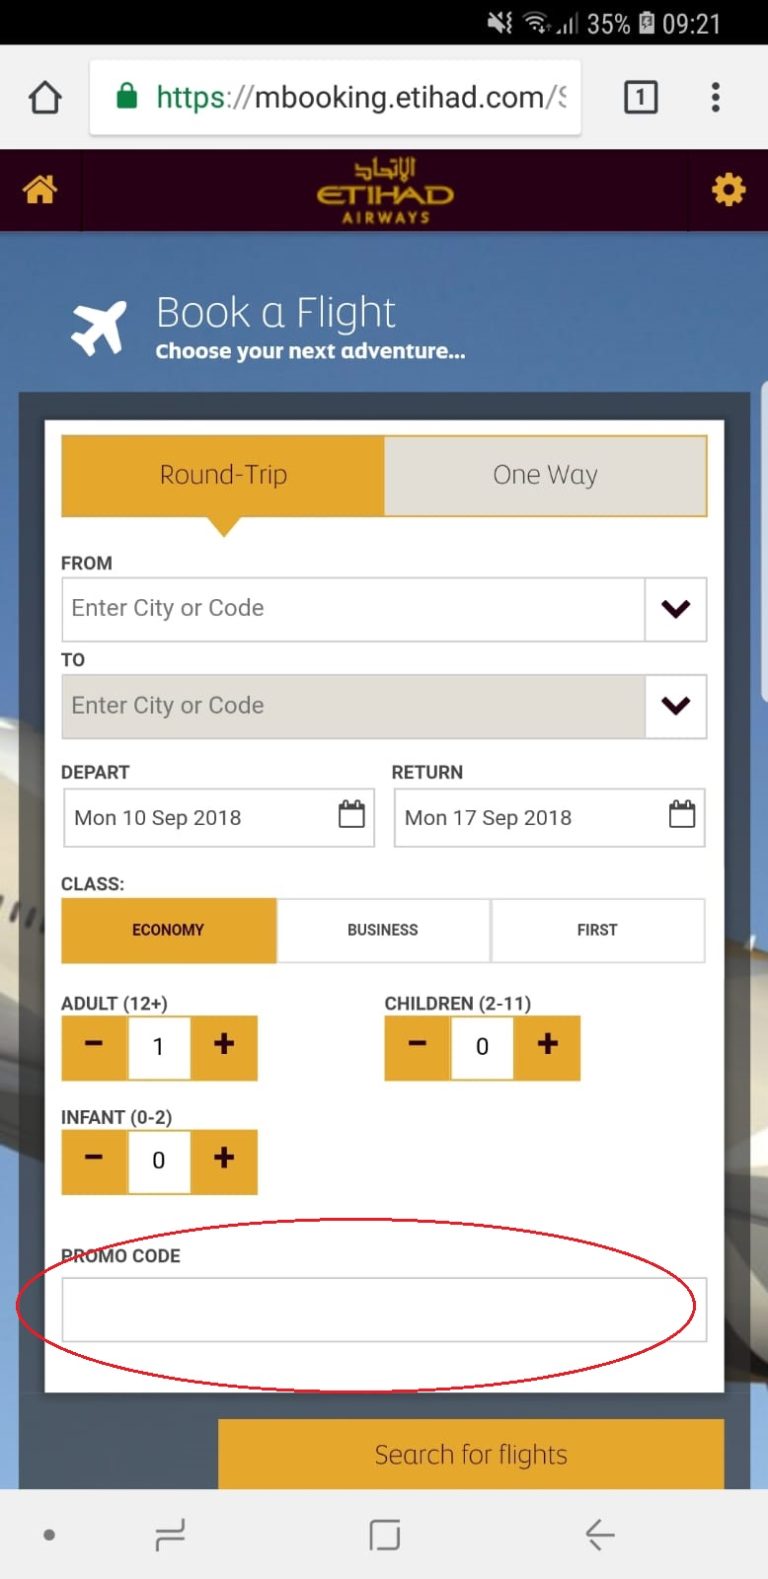Open the settings gear icon
This screenshot has height=1579, width=768.
[729, 188]
